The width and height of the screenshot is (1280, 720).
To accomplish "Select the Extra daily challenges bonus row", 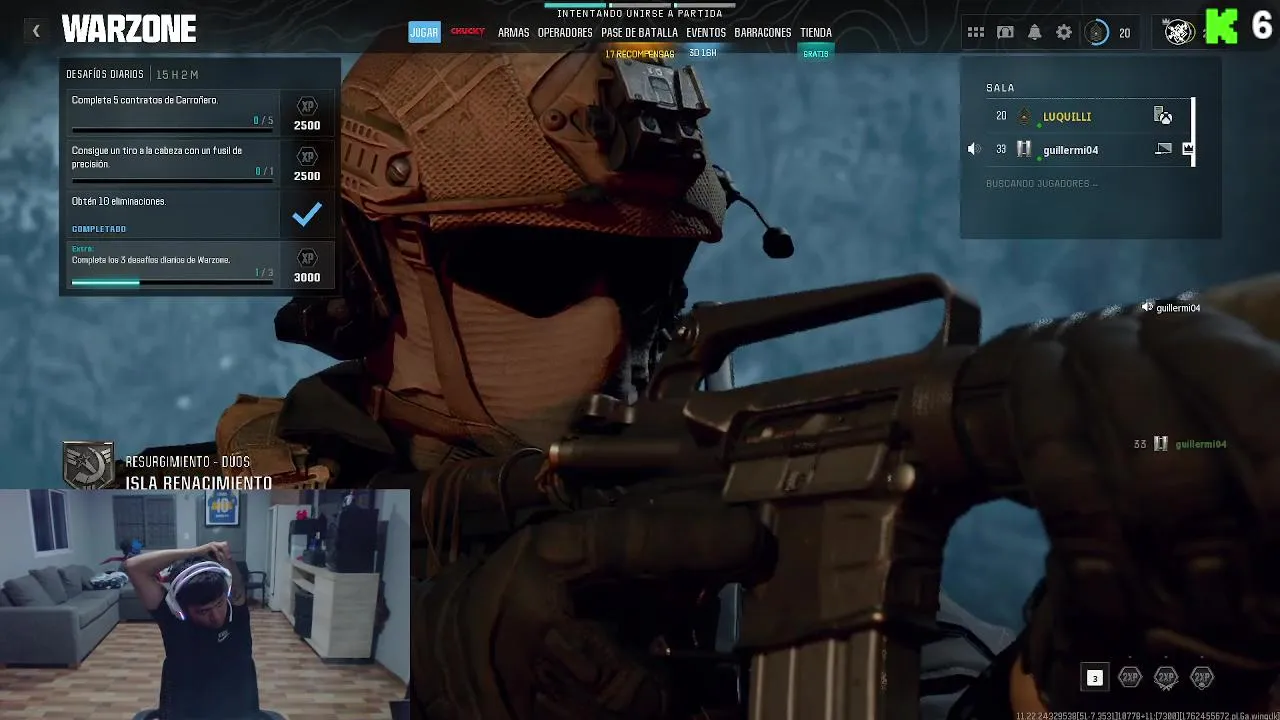I will [200, 264].
